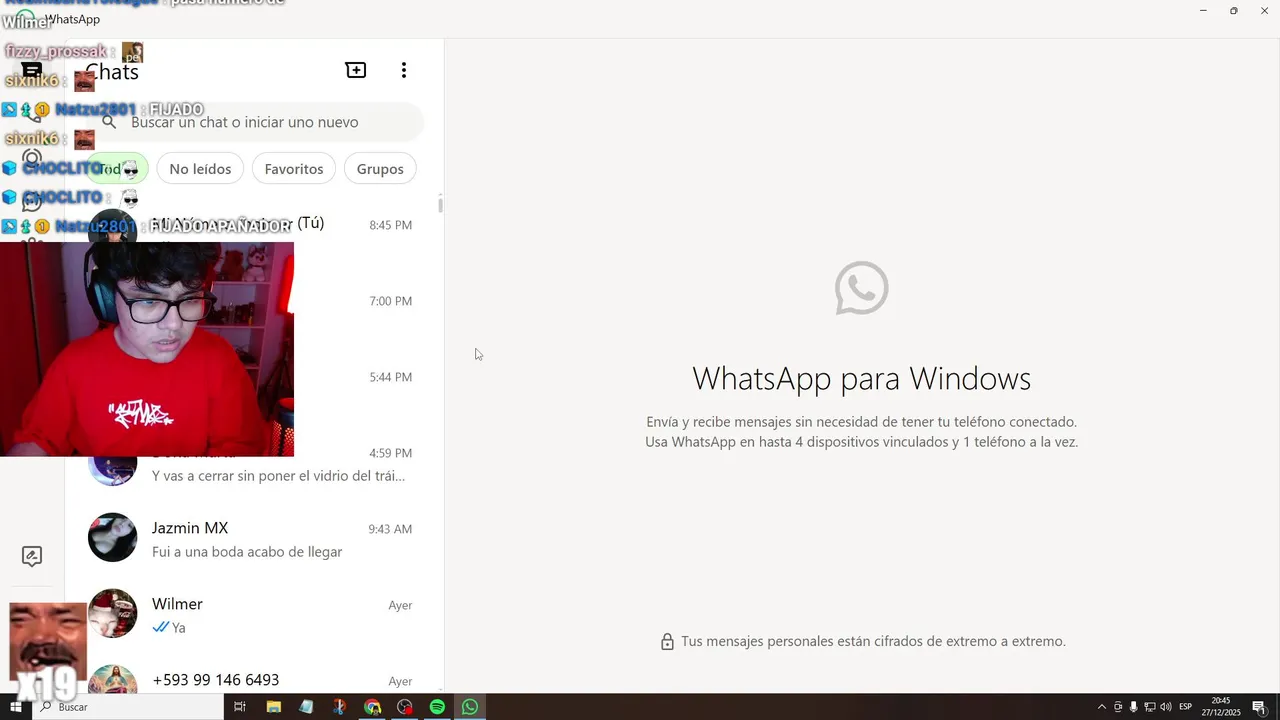1280x720 pixels.
Task: Open Google Chrome from the taskbar
Action: pos(372,707)
